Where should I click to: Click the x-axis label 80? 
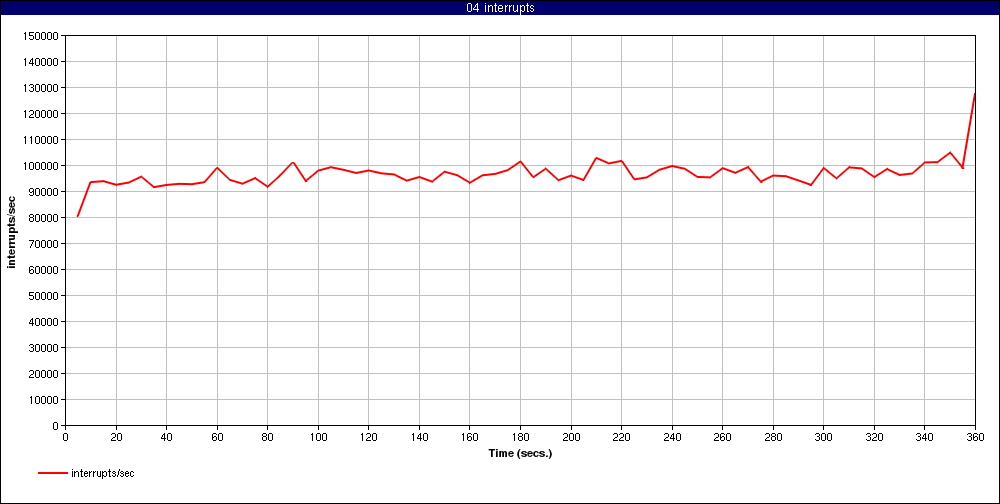click(267, 437)
